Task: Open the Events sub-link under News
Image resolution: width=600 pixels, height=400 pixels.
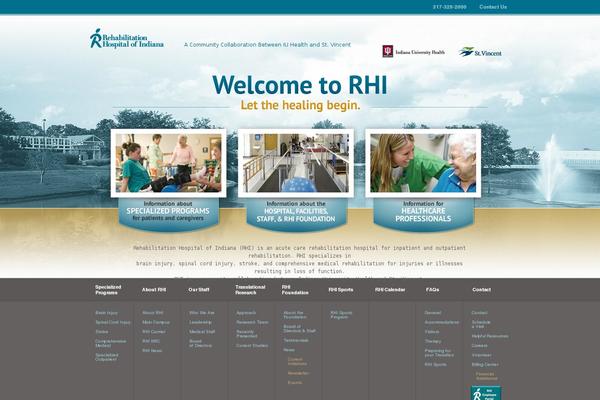Action: click(295, 383)
